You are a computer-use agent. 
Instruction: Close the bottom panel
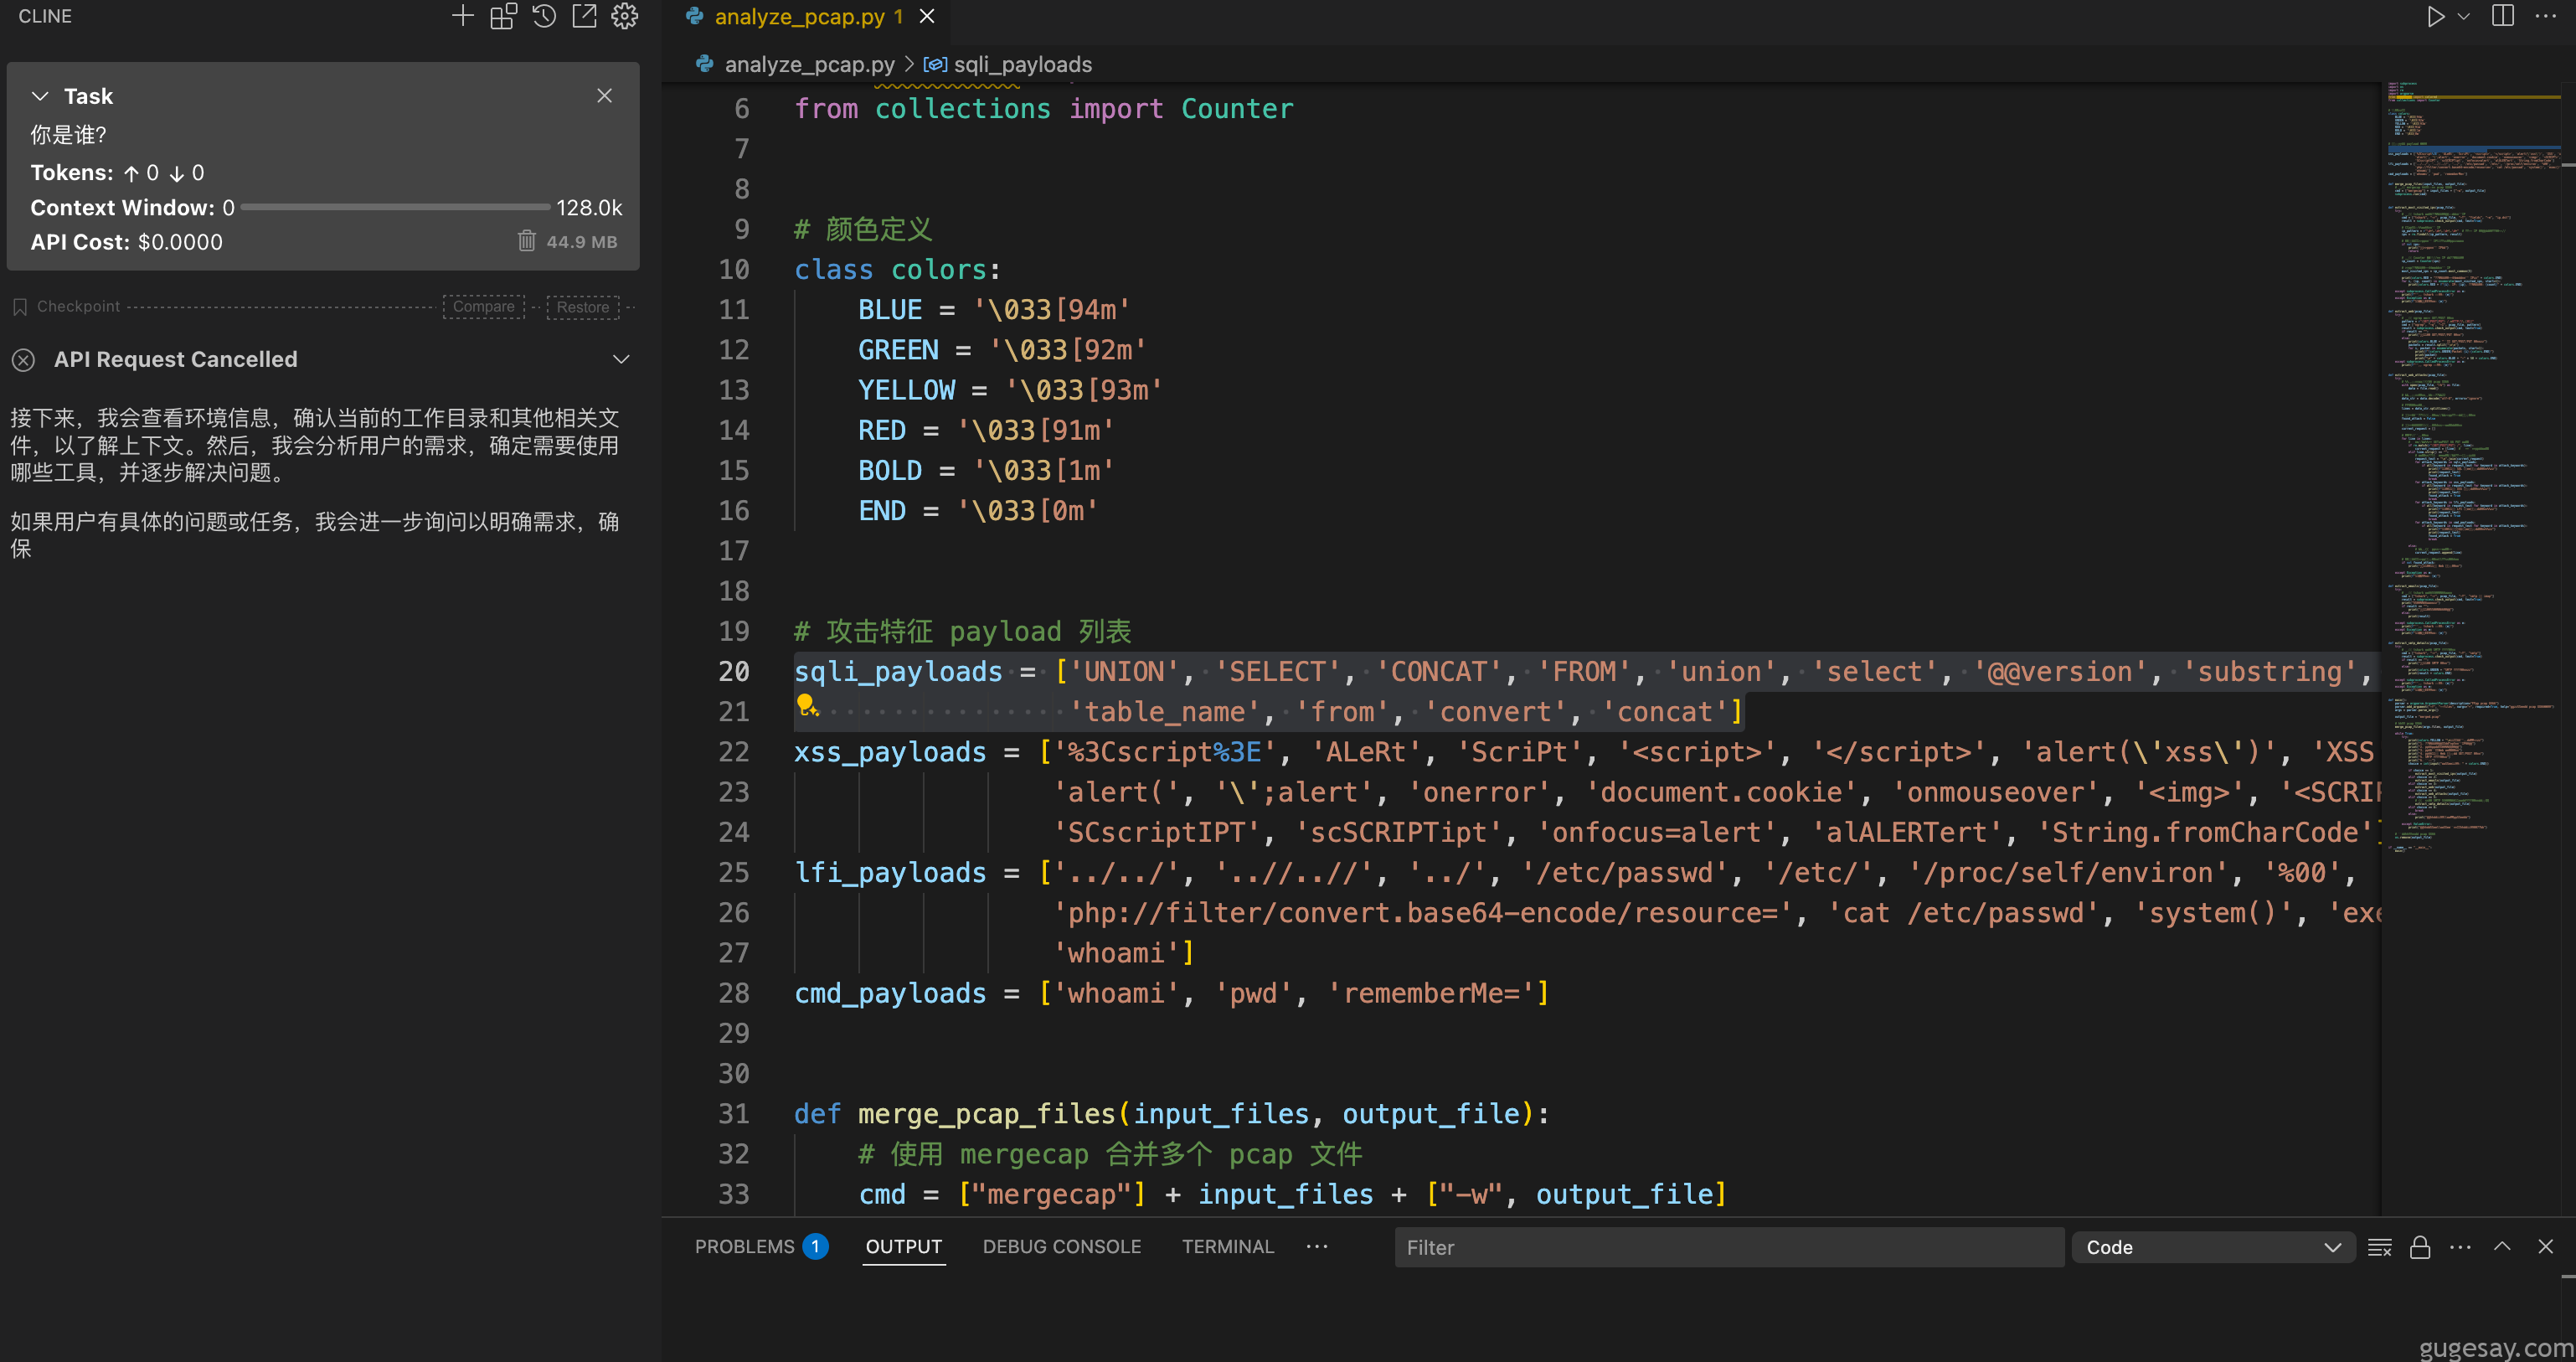pos(2546,1246)
